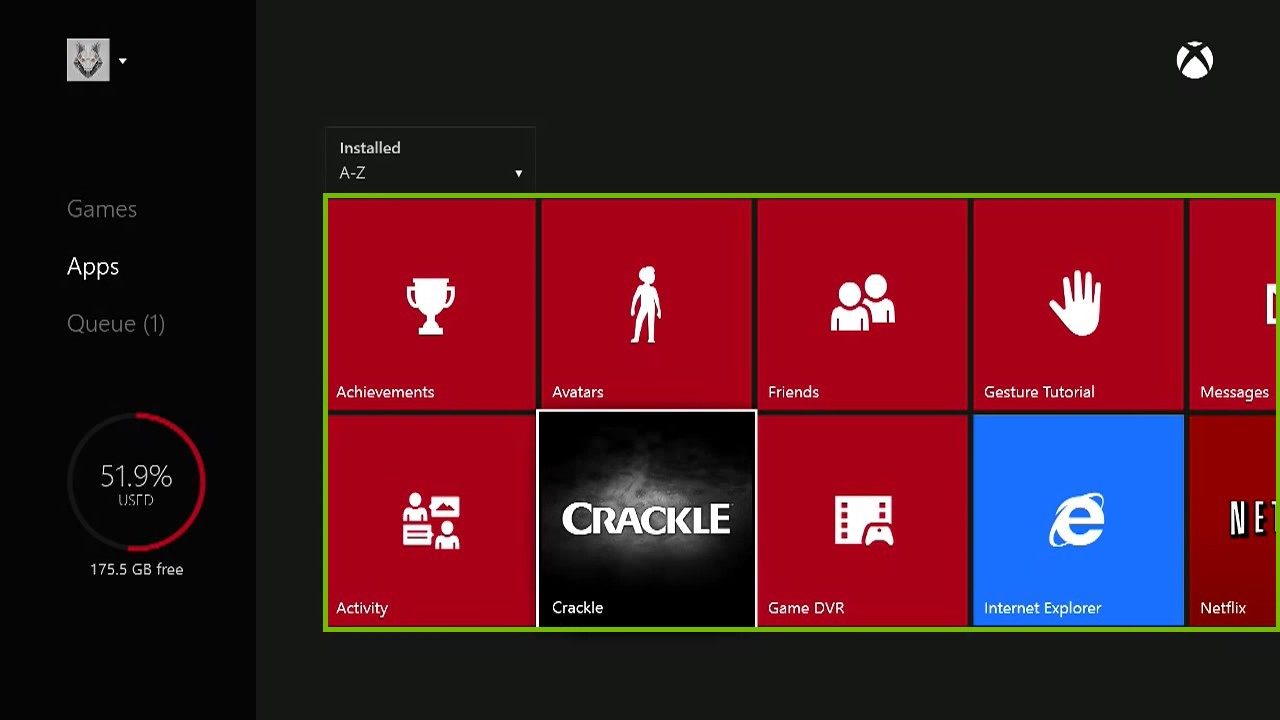
Task: Switch to the Games section
Action: [101, 208]
